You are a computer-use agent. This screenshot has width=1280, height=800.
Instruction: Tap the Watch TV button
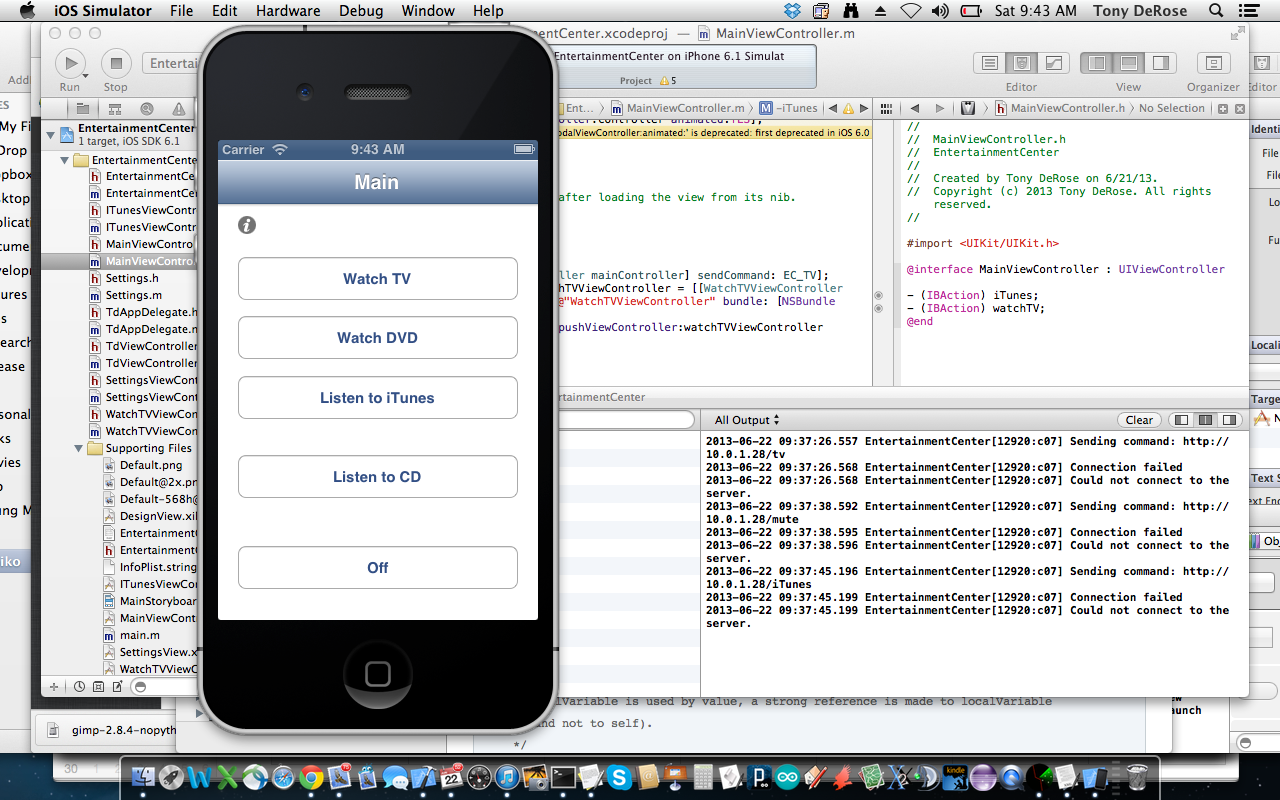(x=377, y=279)
